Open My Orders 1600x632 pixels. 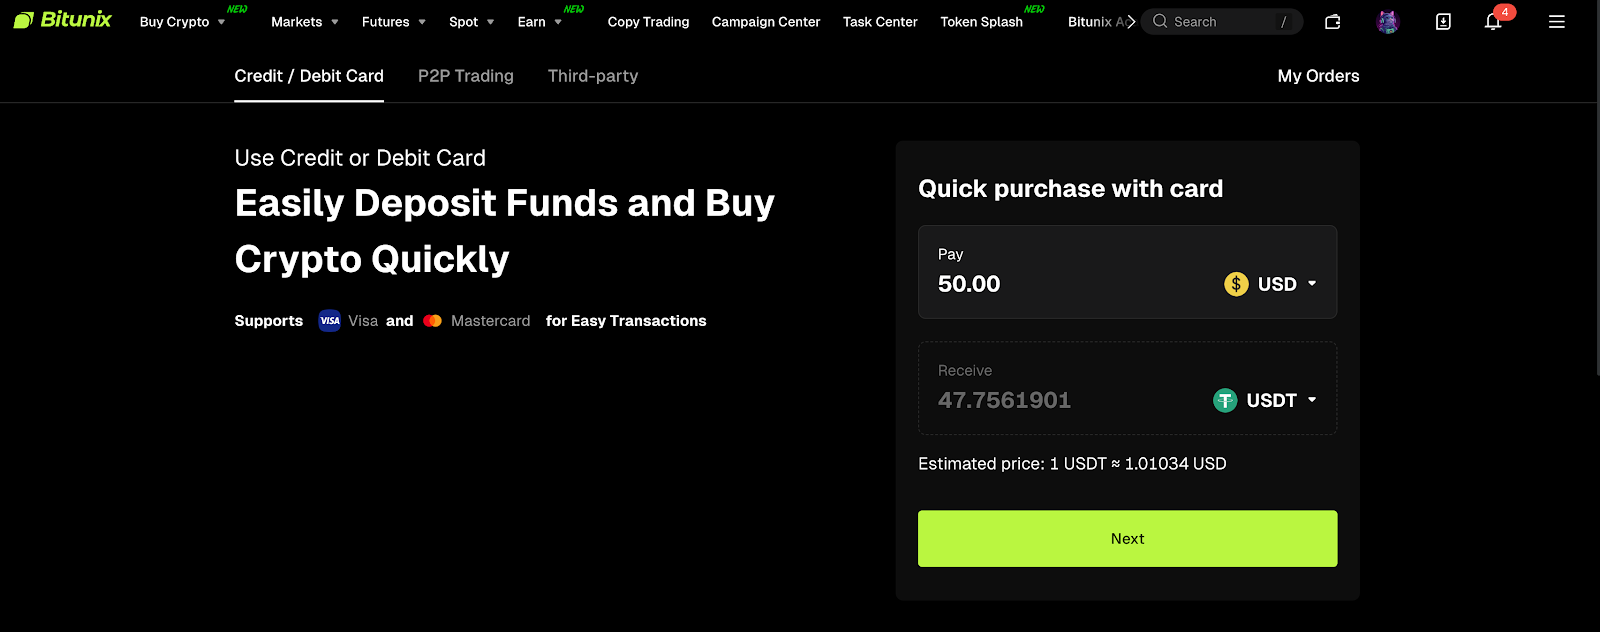[1317, 75]
